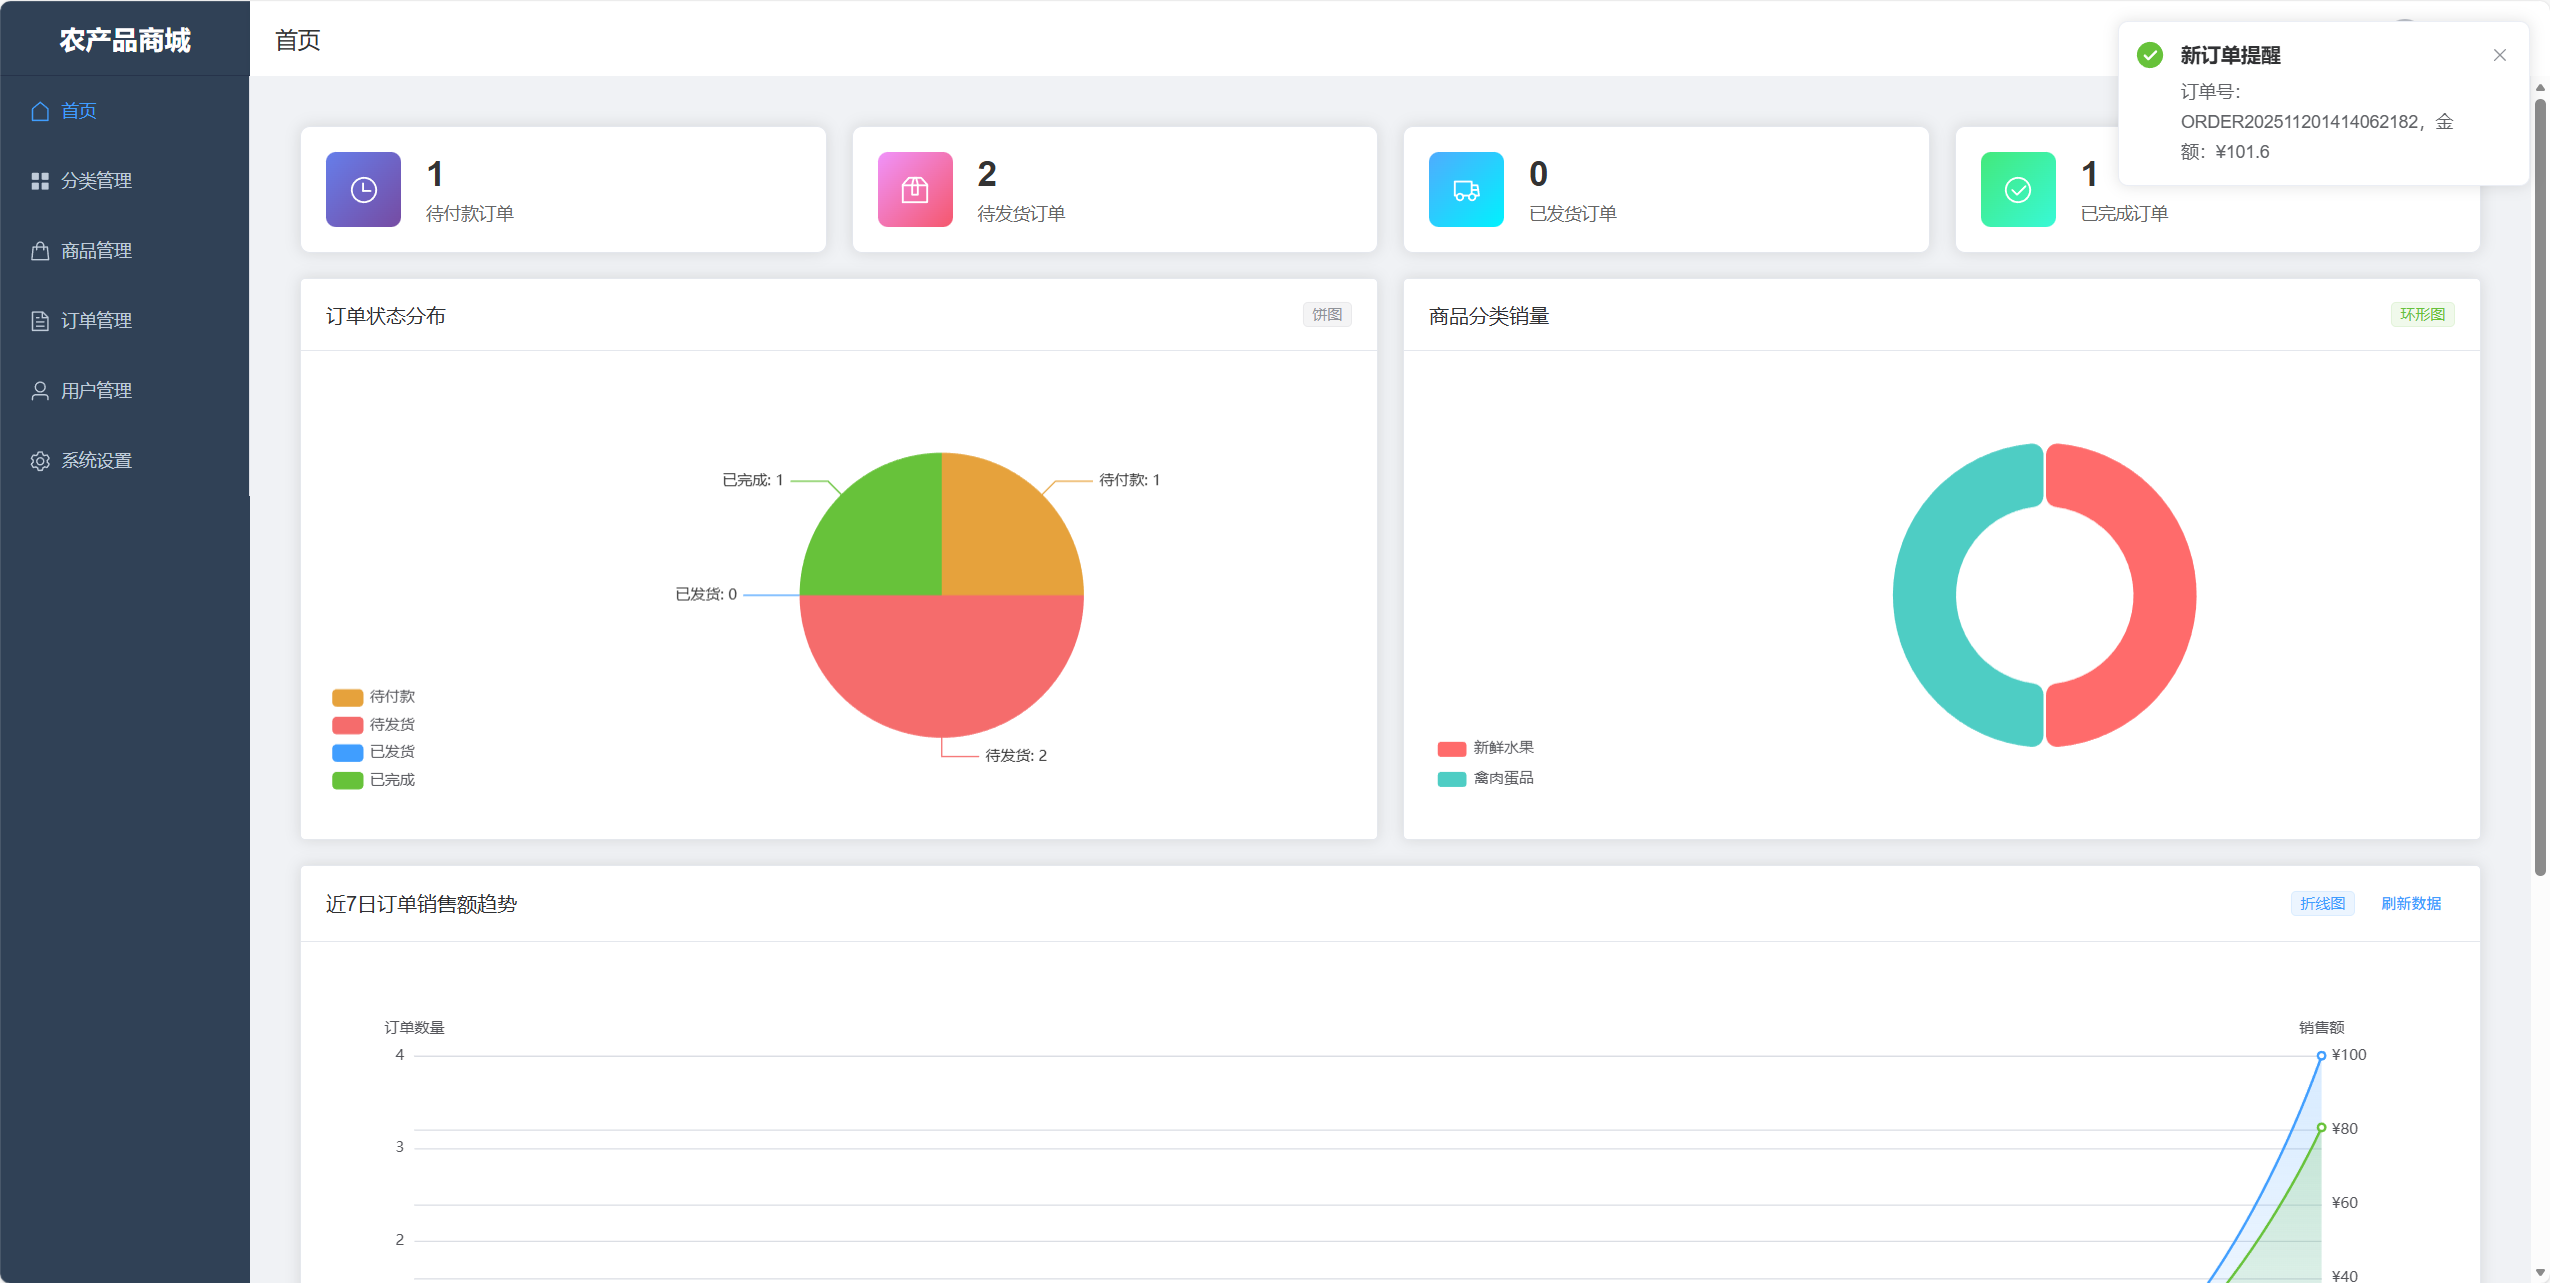Viewport: 2550px width, 1283px height.
Task: Open 用户管理 menu item
Action: click(96, 391)
